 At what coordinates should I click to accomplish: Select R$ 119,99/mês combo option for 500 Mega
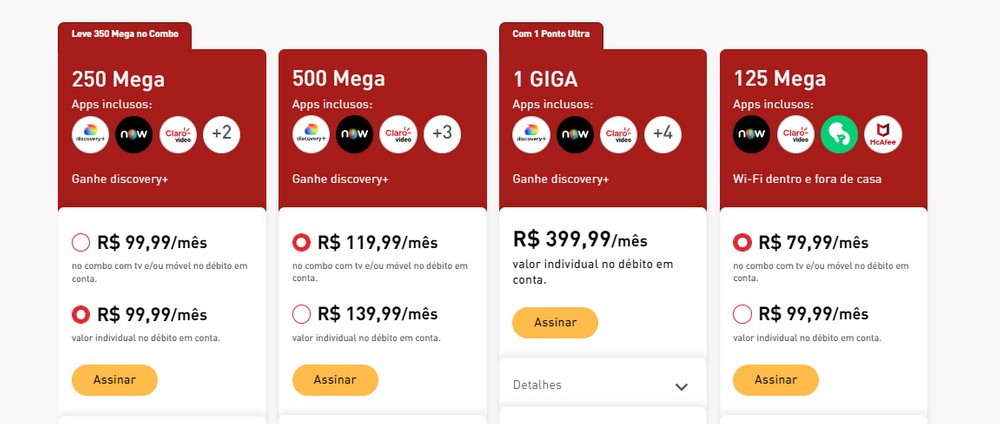click(301, 242)
